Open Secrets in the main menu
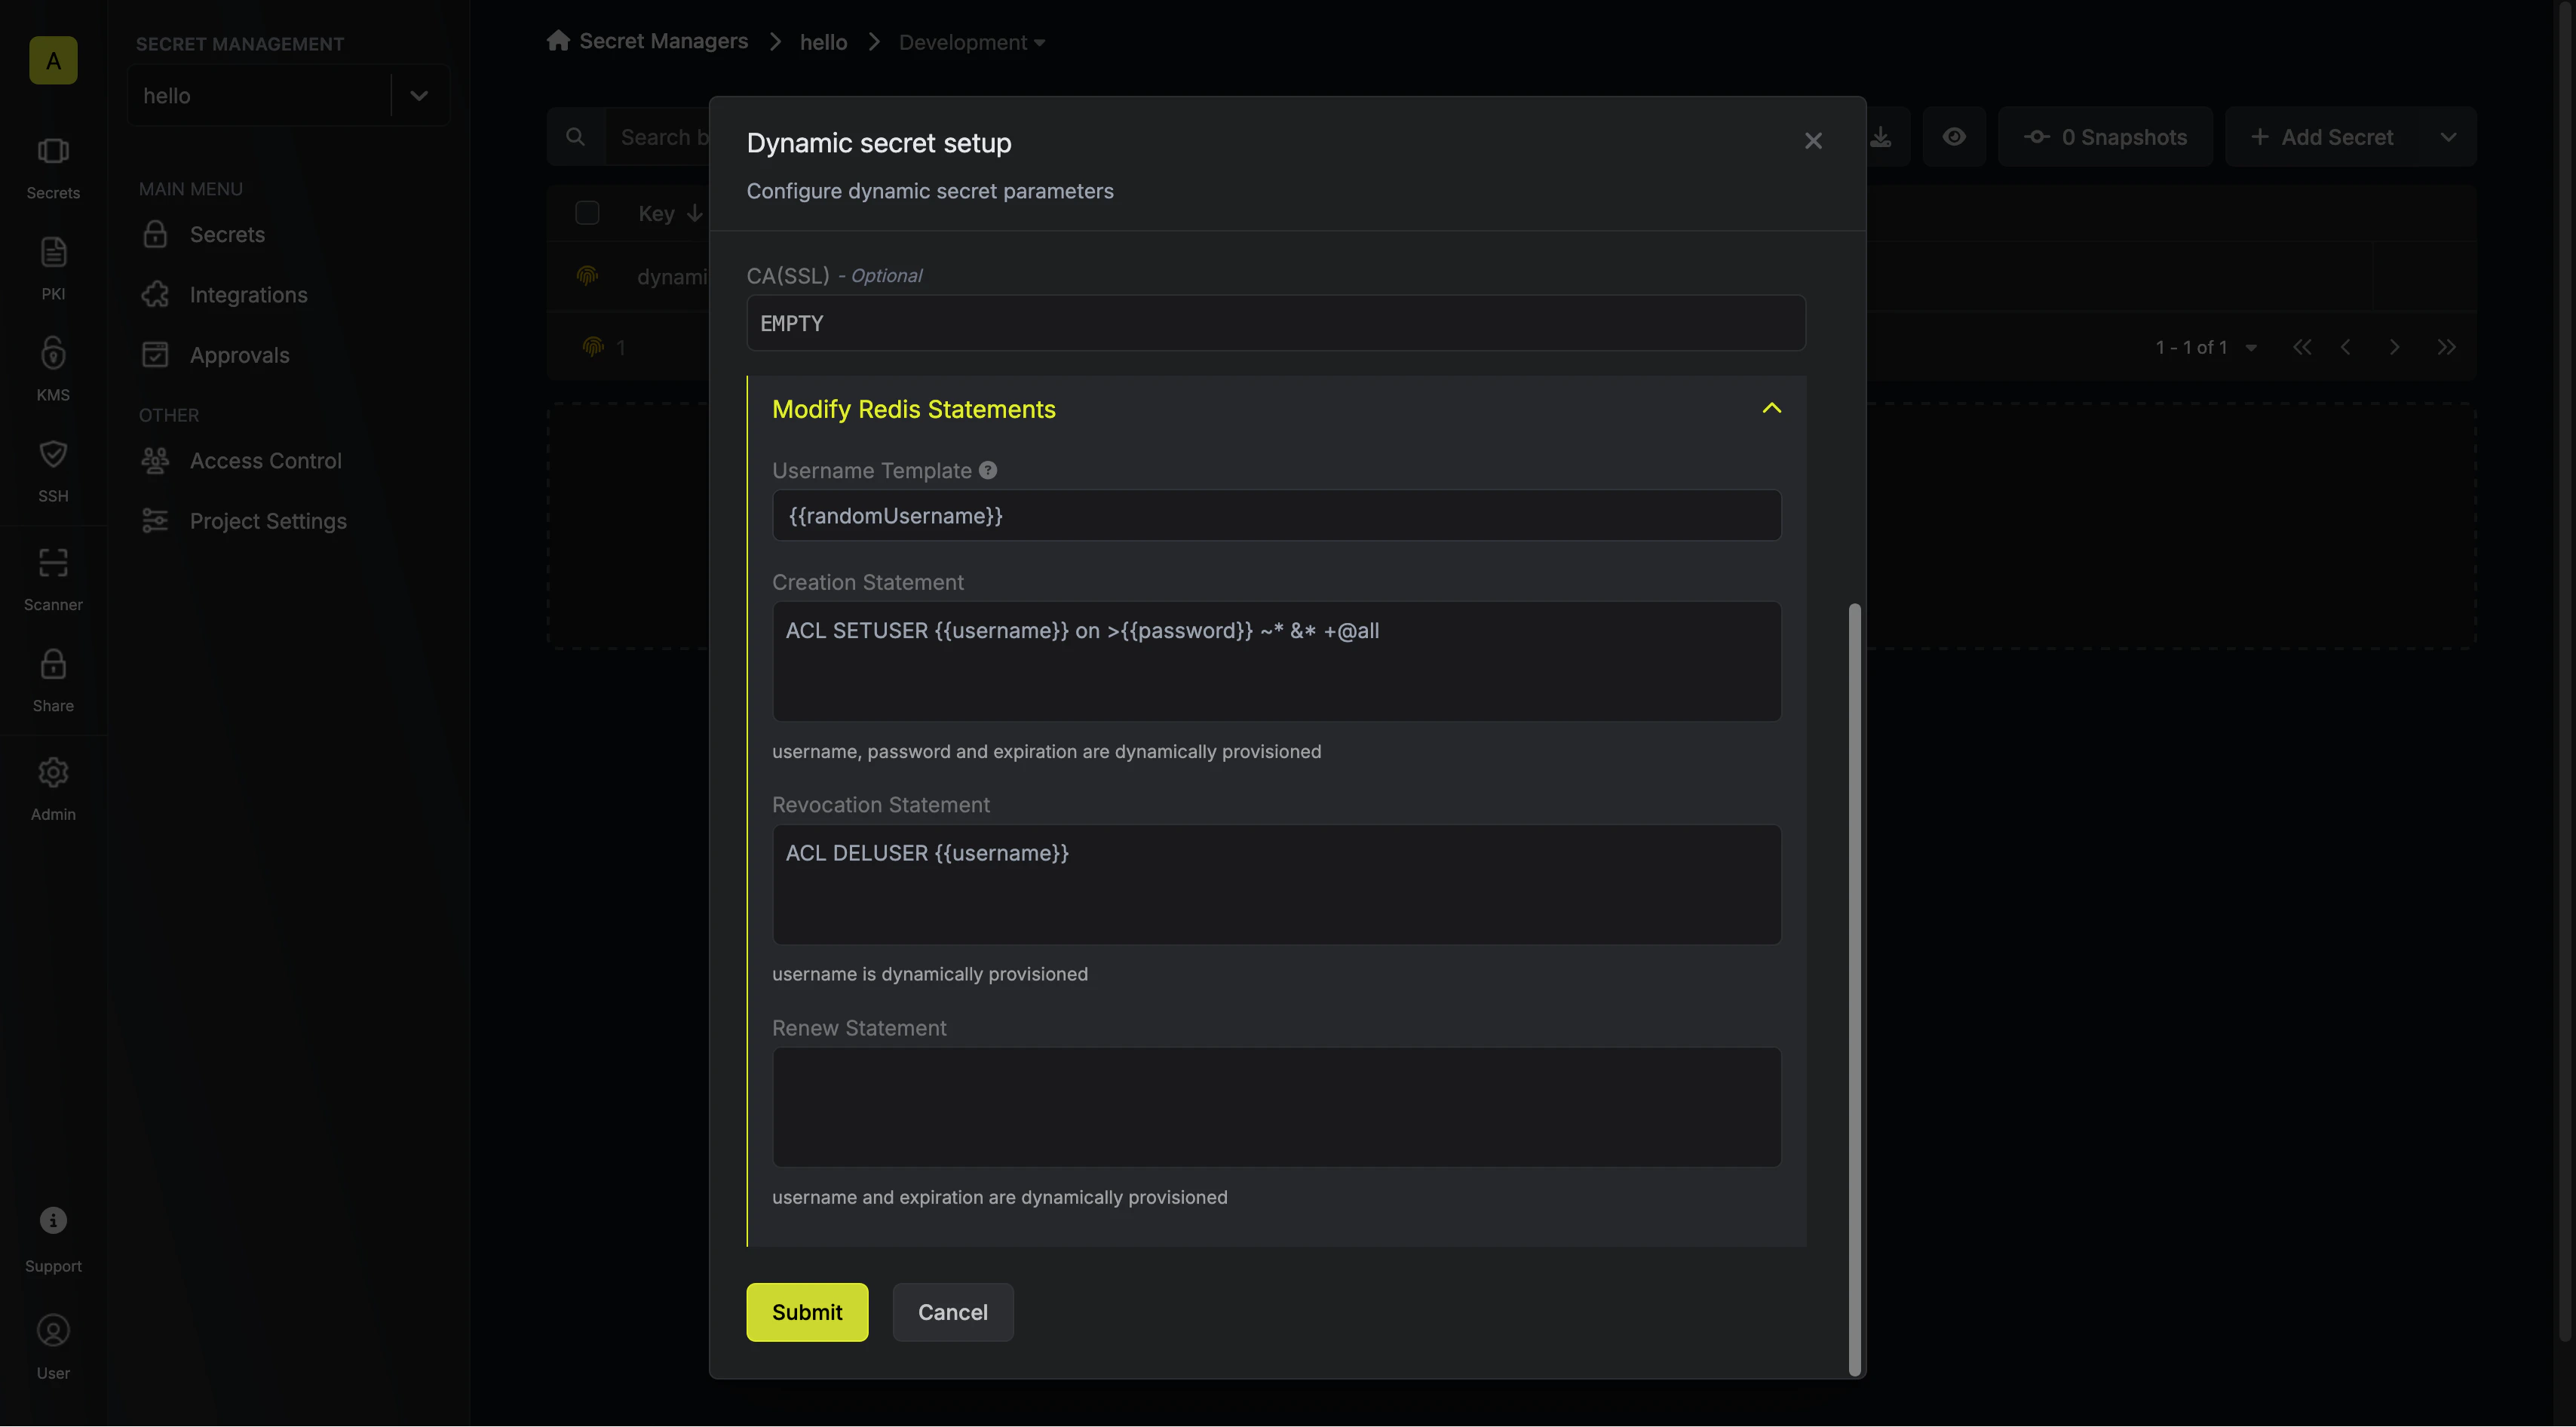 (227, 234)
